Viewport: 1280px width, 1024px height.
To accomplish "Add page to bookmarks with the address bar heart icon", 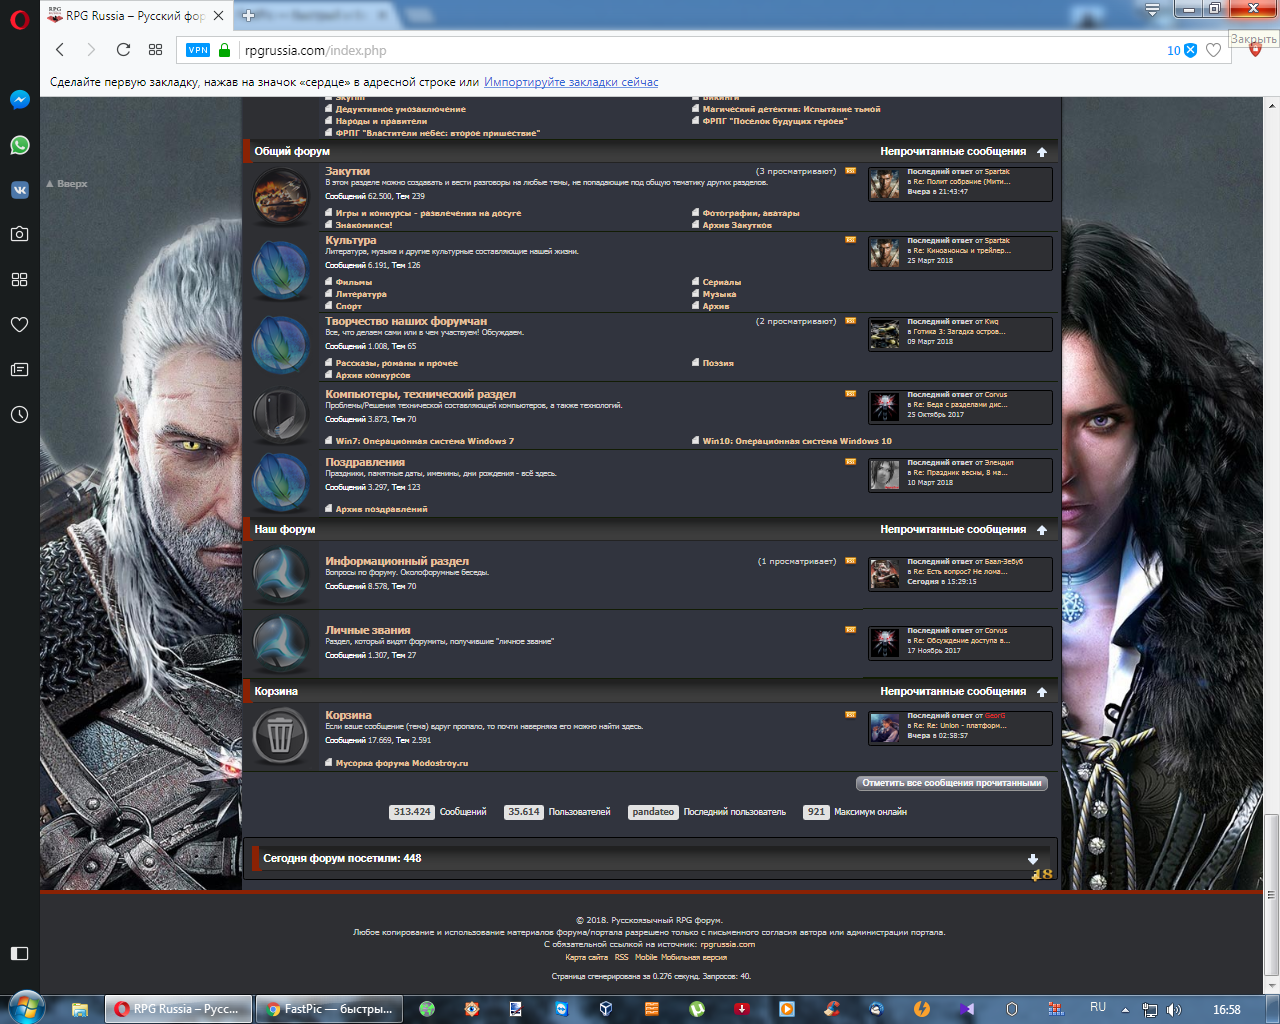I will pos(1213,50).
